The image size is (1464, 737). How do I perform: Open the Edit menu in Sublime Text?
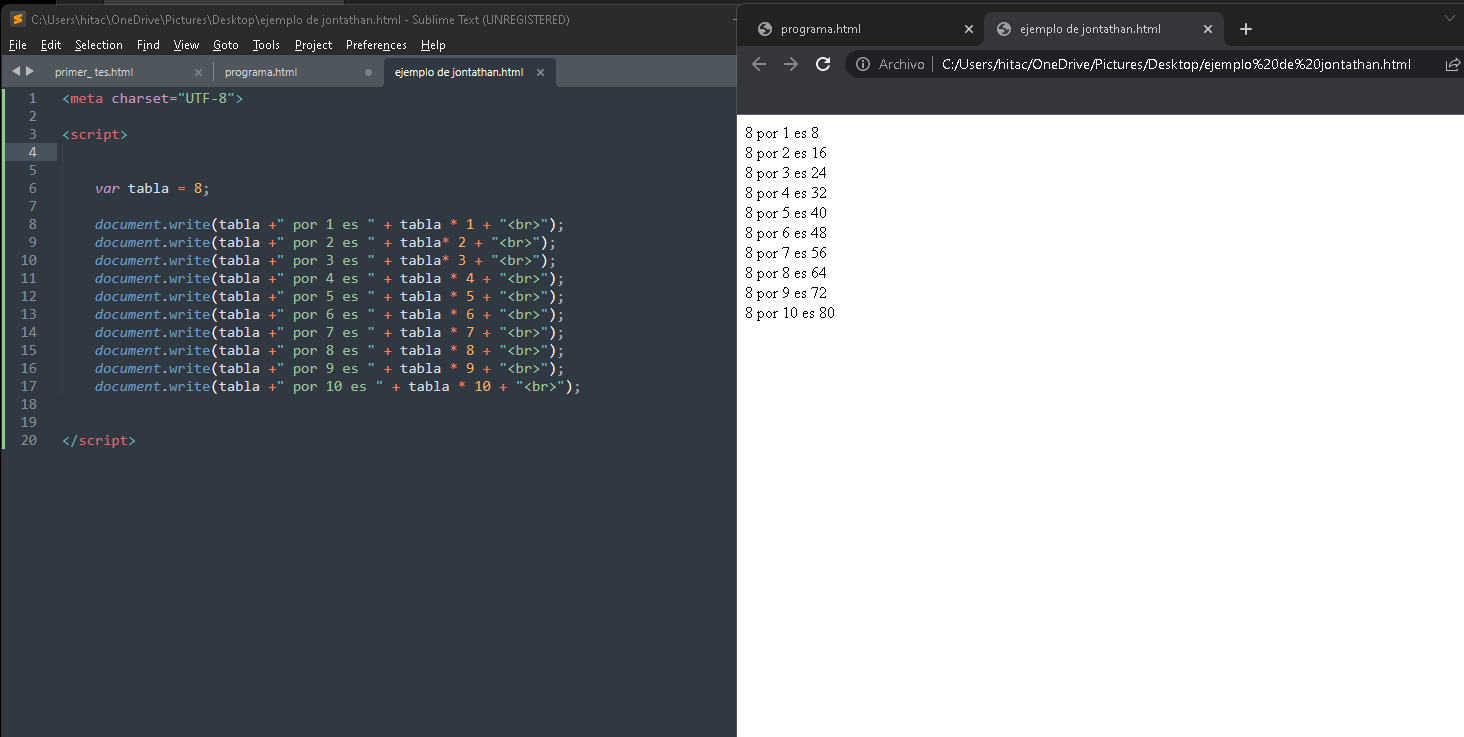click(x=51, y=45)
